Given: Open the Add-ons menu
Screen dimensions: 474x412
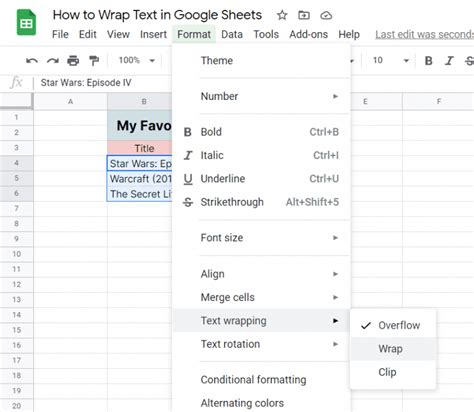Looking at the screenshot, I should [x=309, y=34].
